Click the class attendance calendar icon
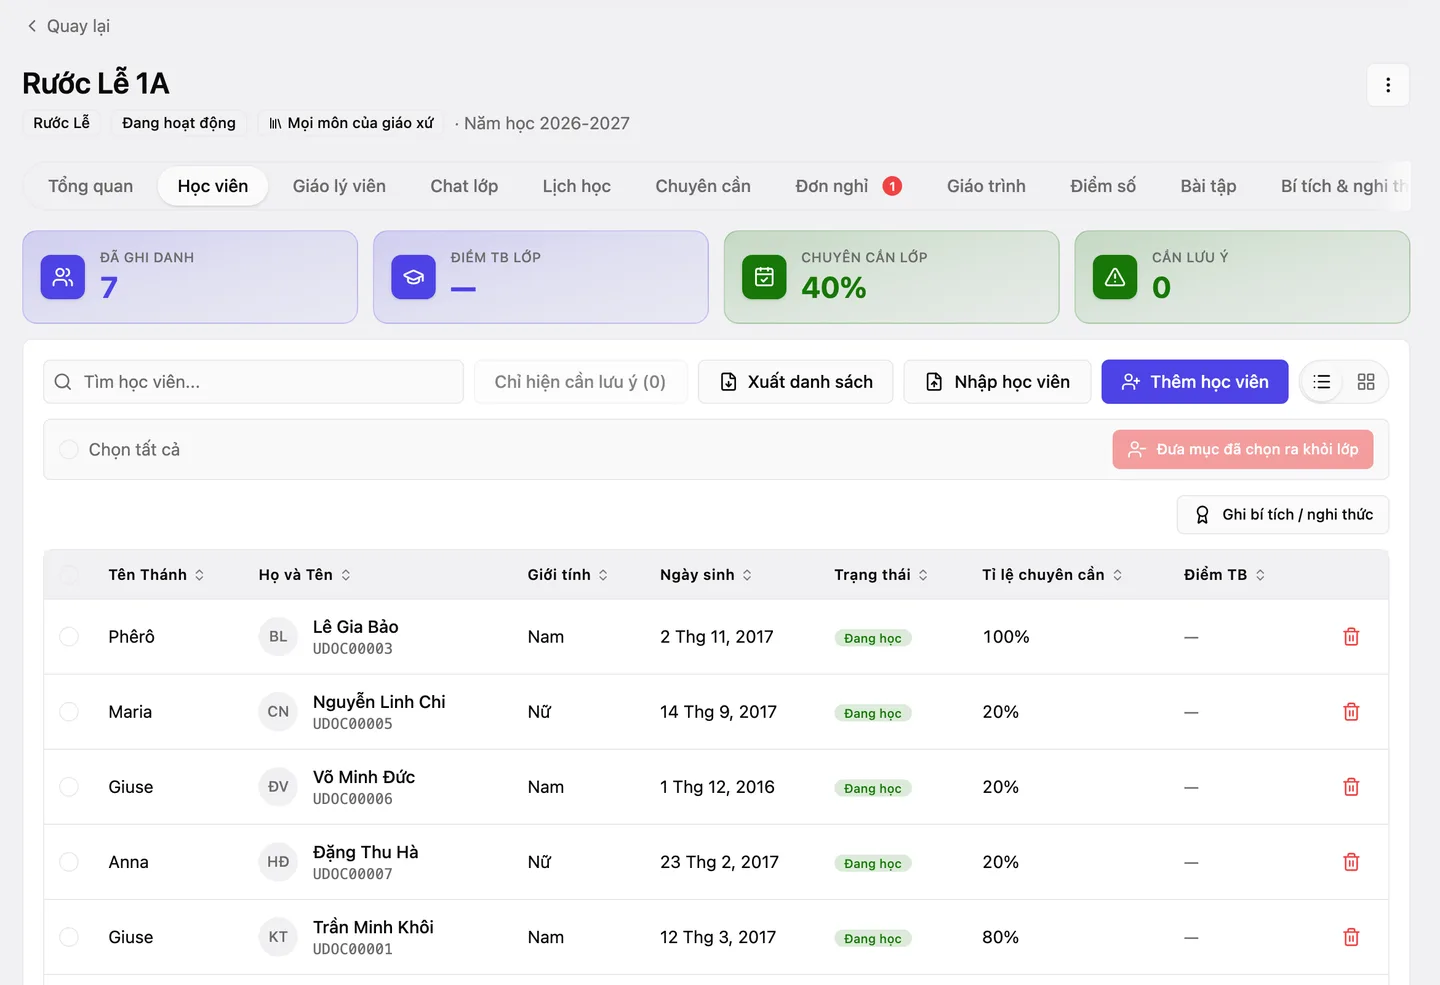 tap(764, 277)
